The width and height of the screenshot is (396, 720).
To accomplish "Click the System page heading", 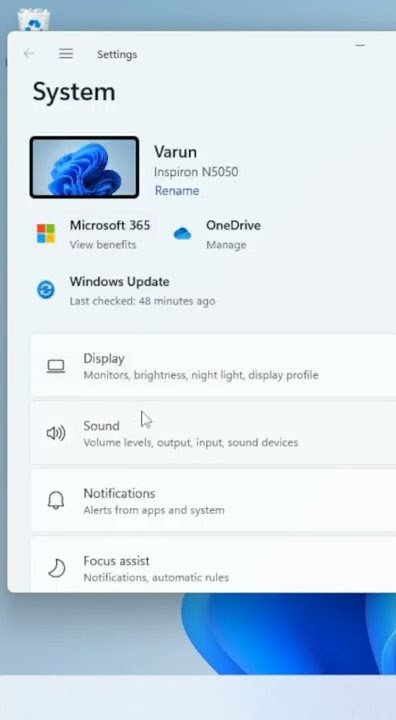I will (74, 92).
